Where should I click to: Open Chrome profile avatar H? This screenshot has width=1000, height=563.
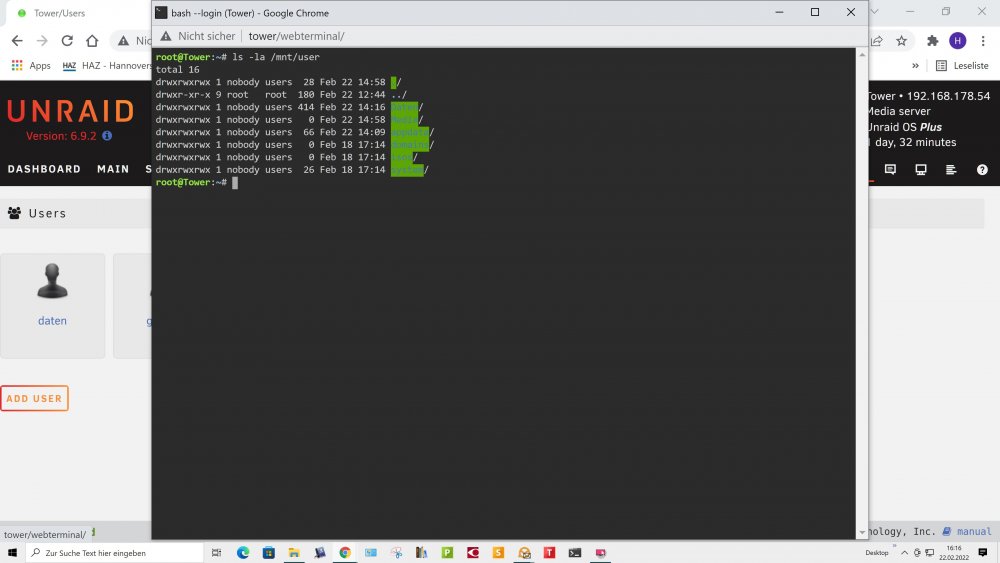pos(957,41)
